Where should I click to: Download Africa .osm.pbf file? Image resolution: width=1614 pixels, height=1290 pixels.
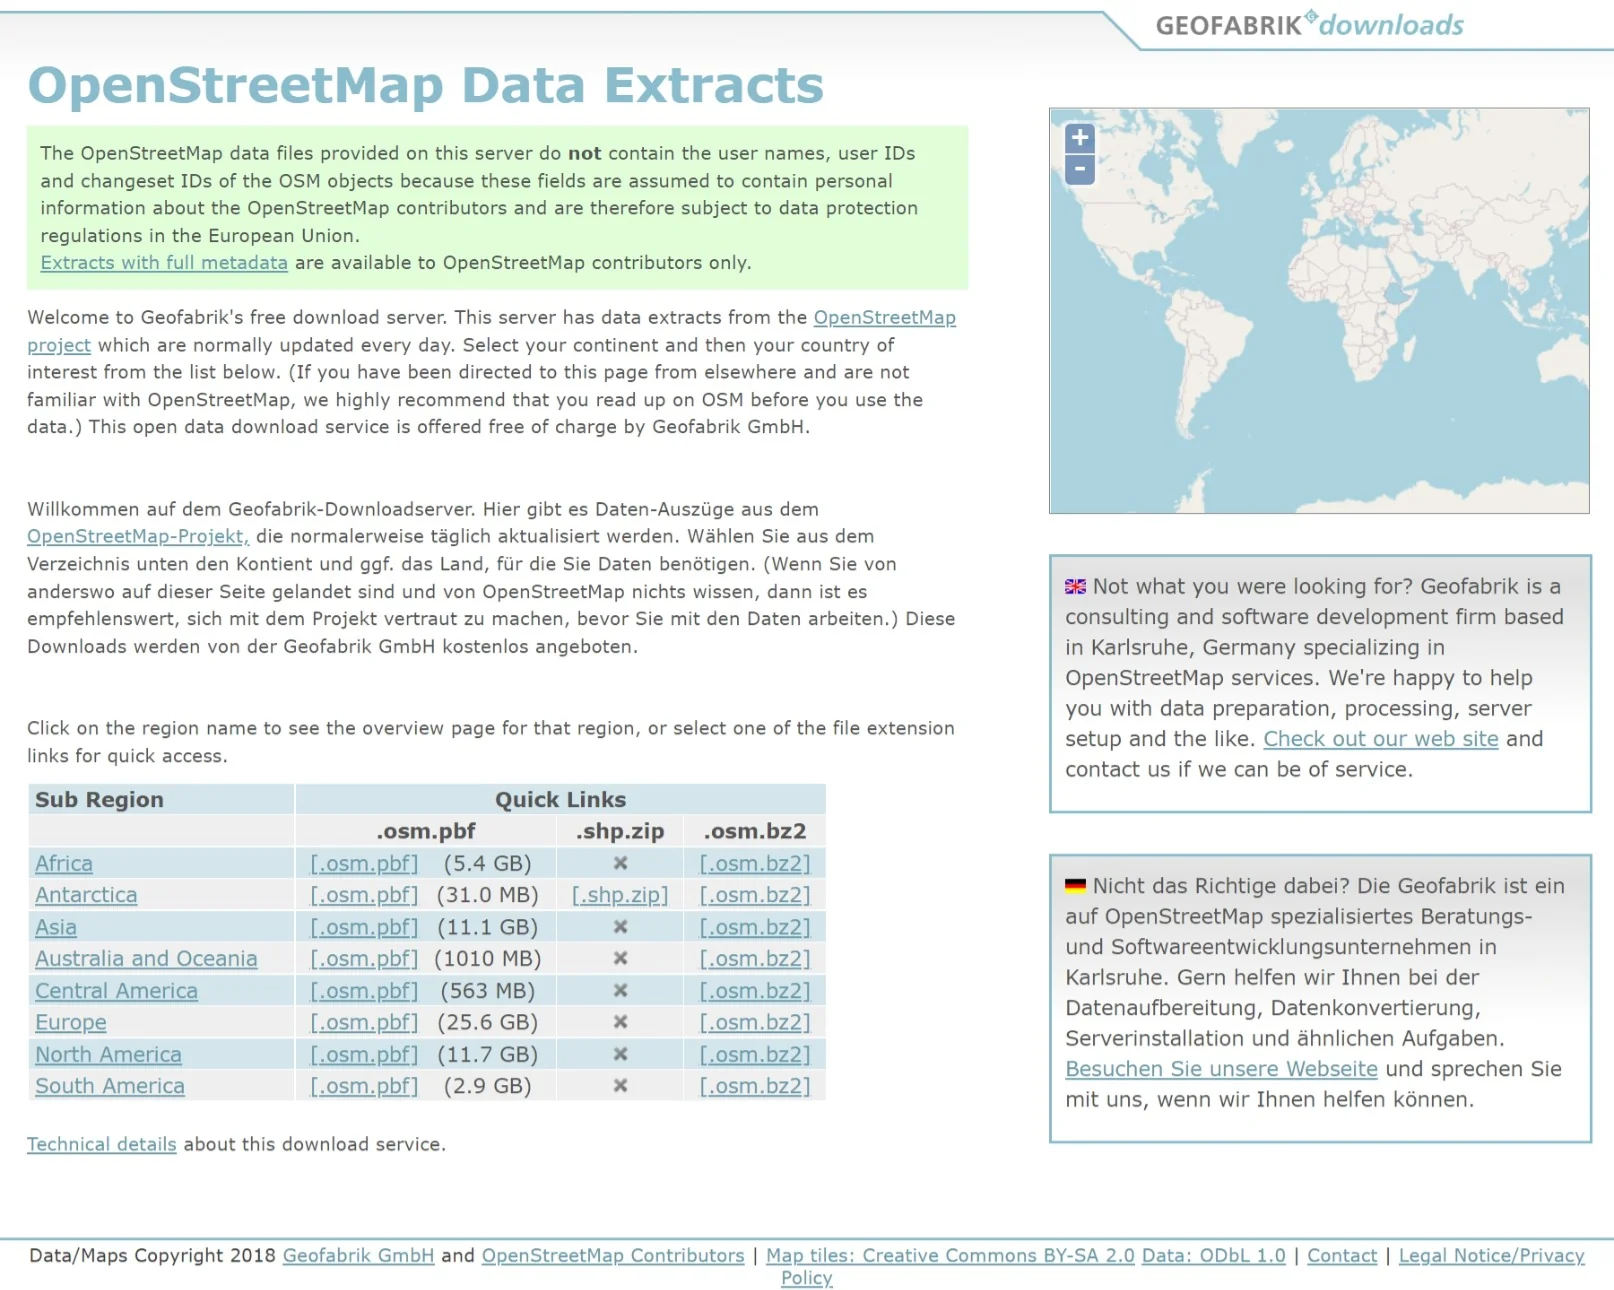(364, 864)
